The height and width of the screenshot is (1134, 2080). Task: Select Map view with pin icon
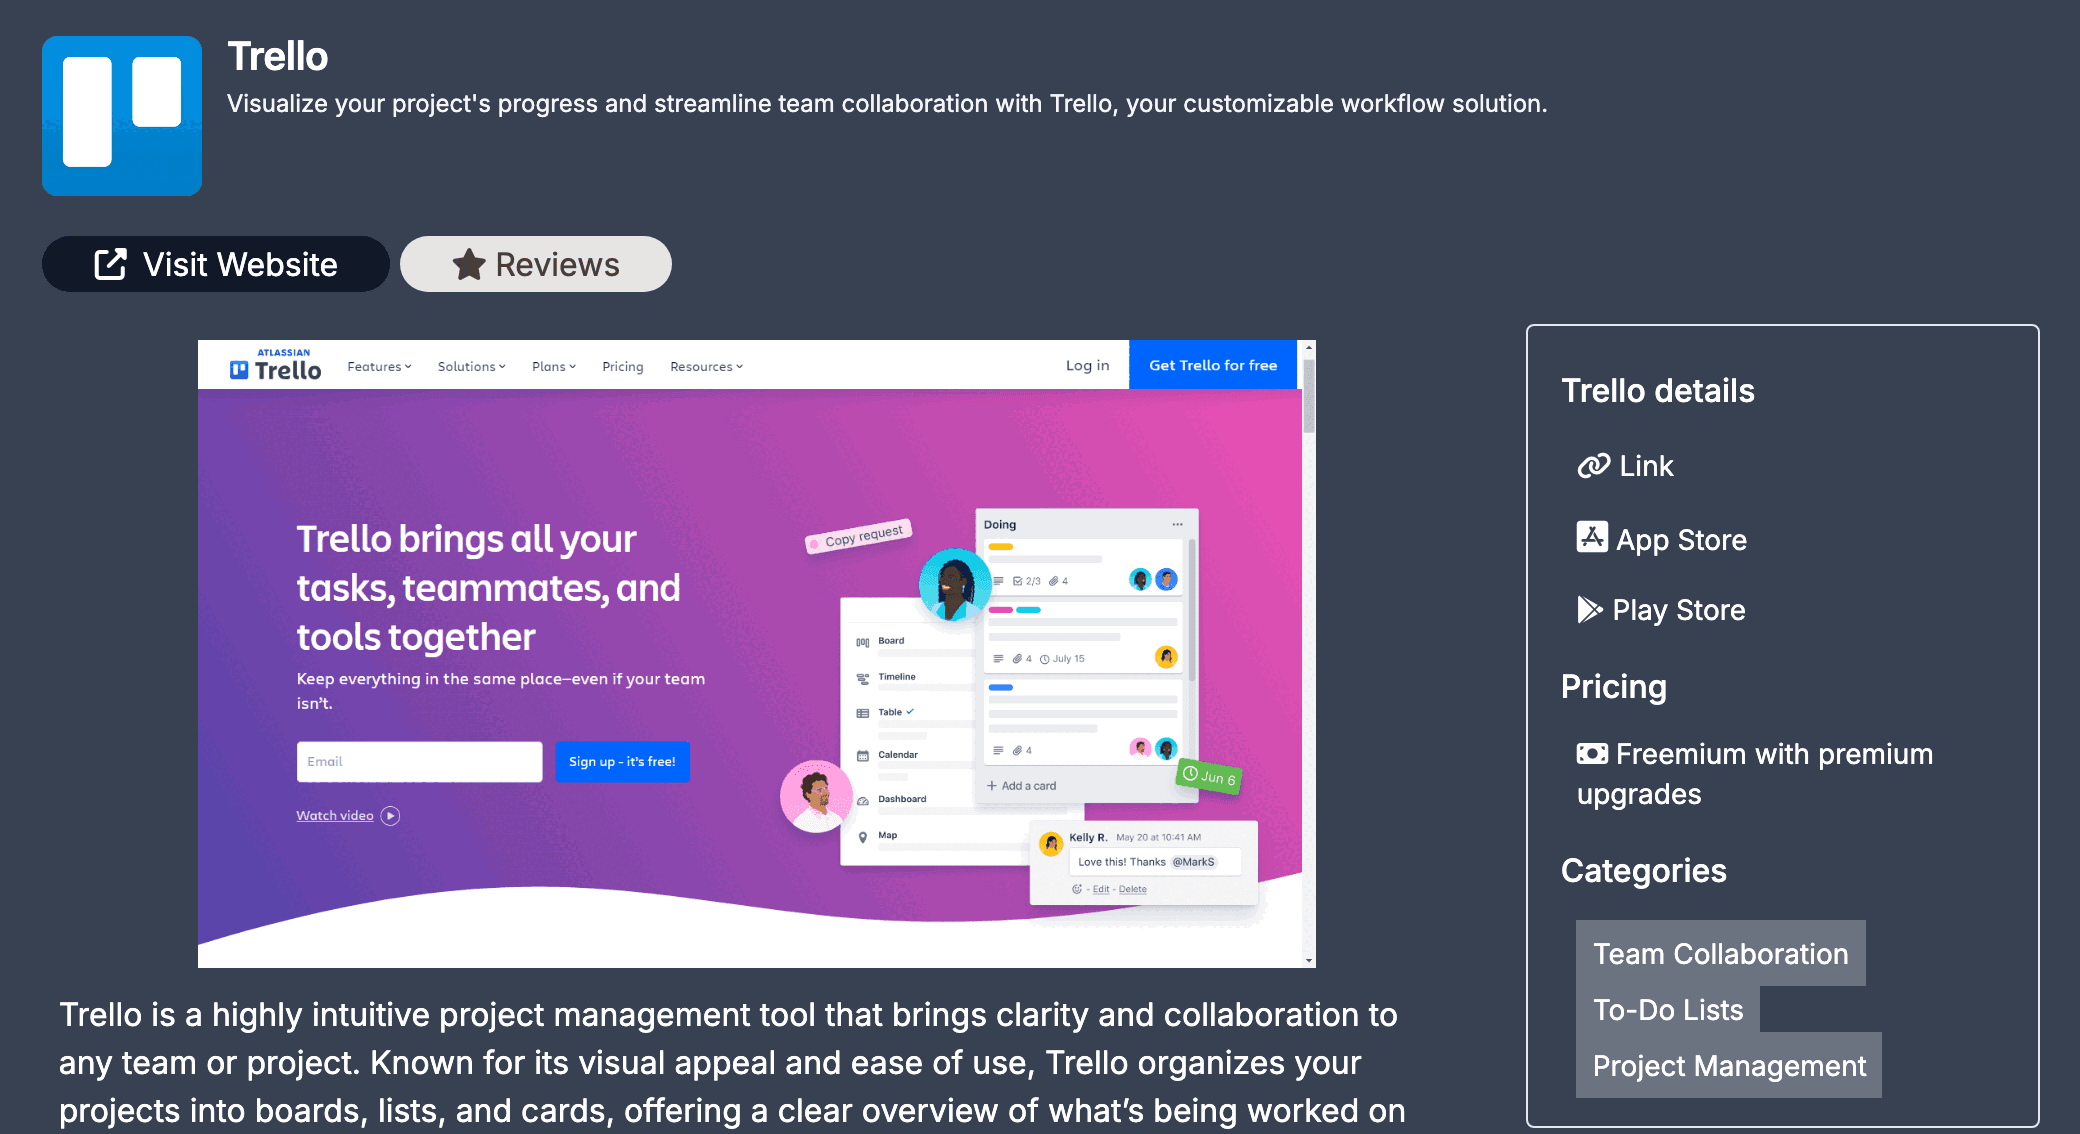coord(877,836)
